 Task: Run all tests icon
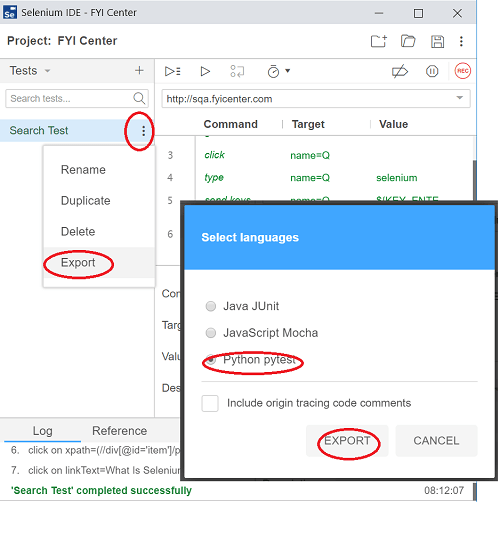(173, 71)
